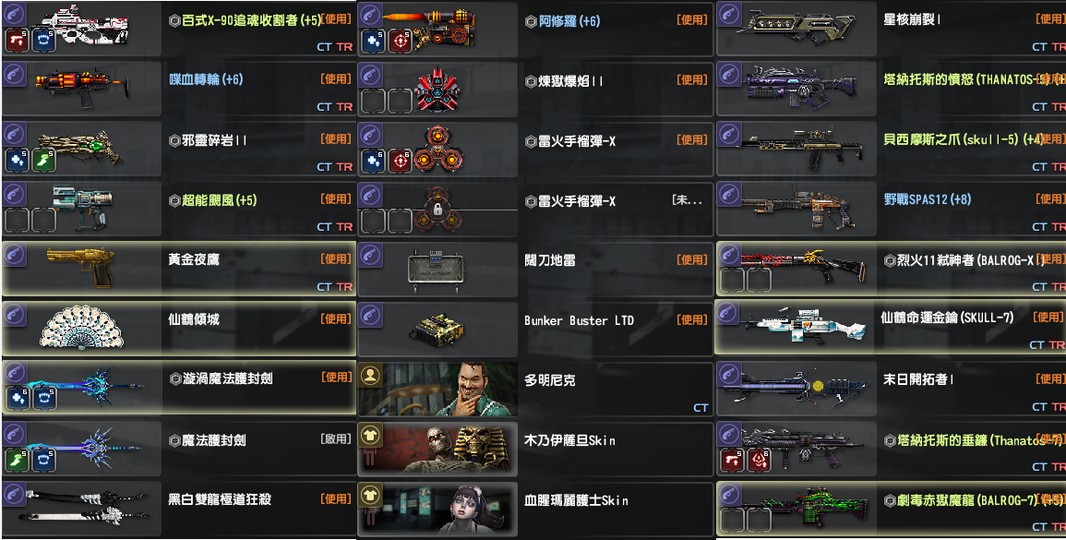Click the purple category badge on 星核崩裂I
The image size is (1066, 540).
click(x=729, y=14)
